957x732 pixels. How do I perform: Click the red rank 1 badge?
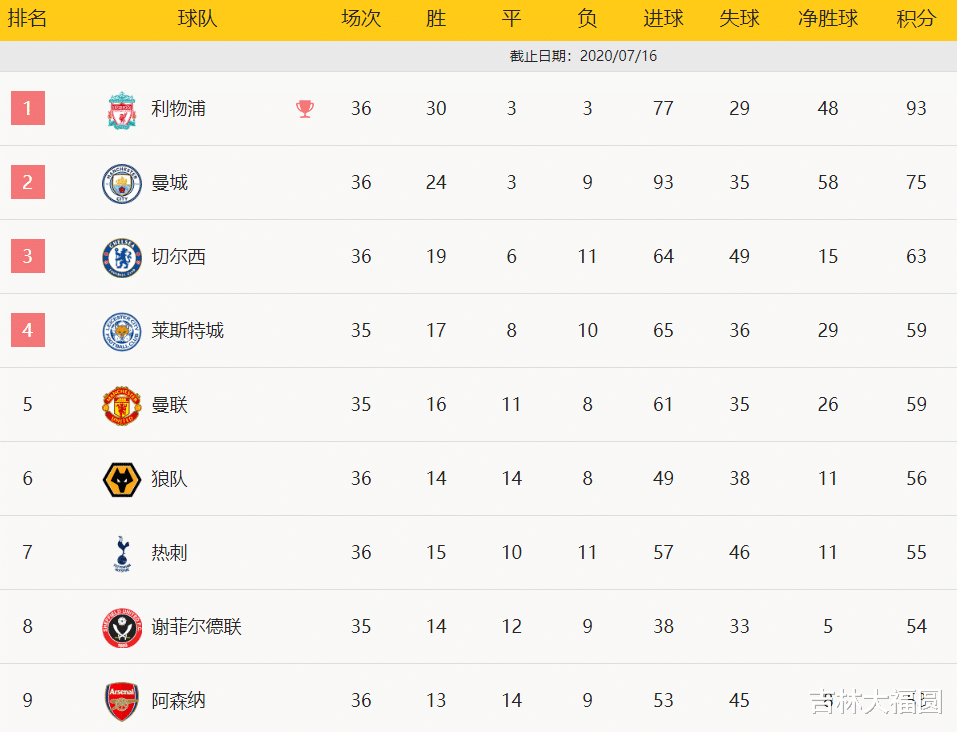(28, 108)
